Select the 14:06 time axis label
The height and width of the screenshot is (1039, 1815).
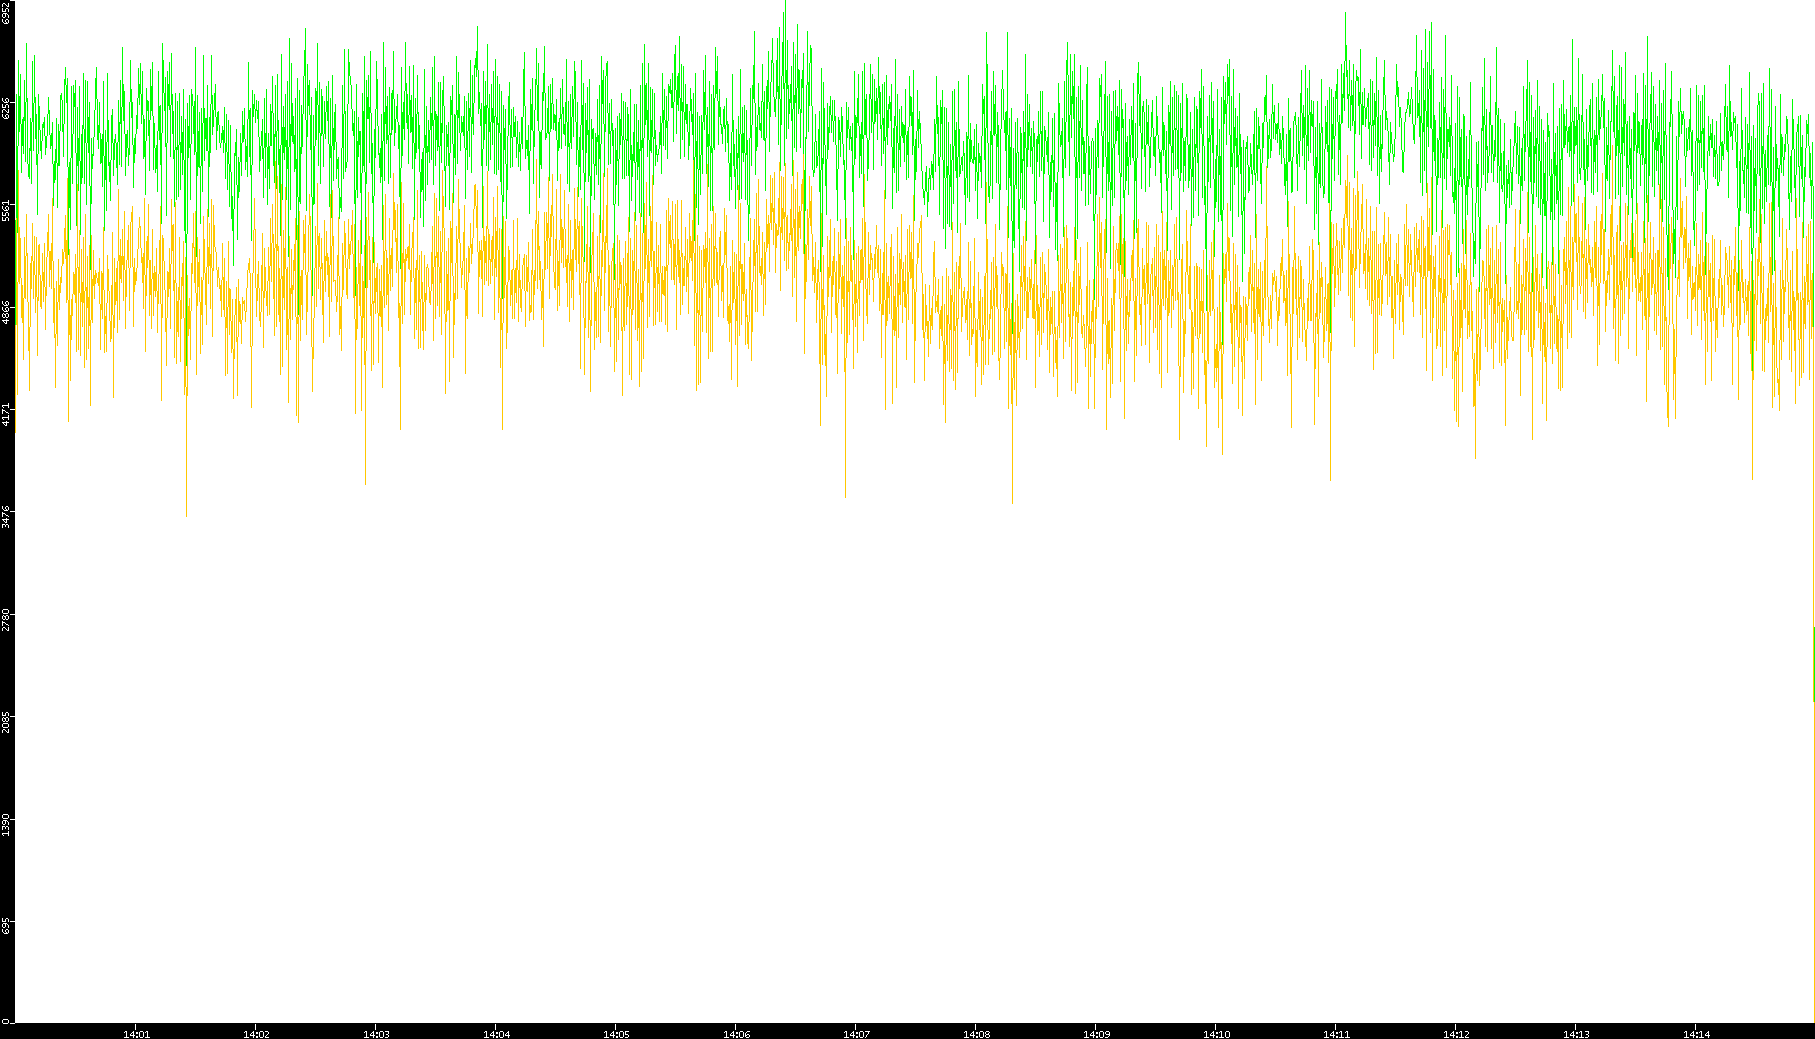[x=736, y=1034]
